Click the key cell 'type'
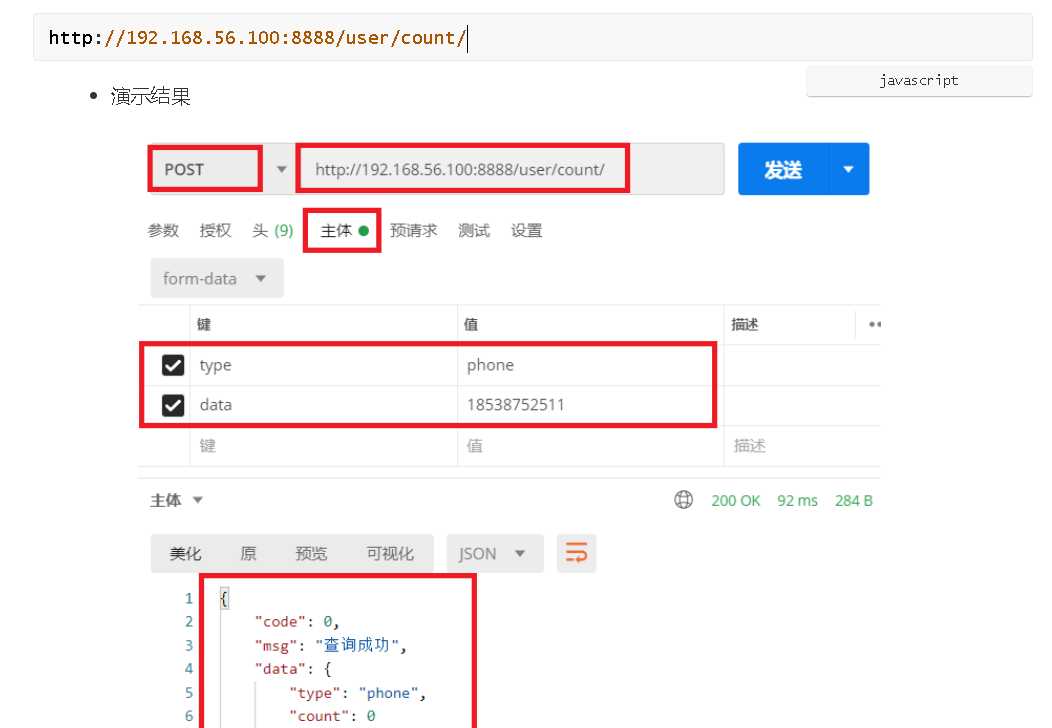Screen dimensions: 1052x728 pyautogui.click(x=323, y=365)
